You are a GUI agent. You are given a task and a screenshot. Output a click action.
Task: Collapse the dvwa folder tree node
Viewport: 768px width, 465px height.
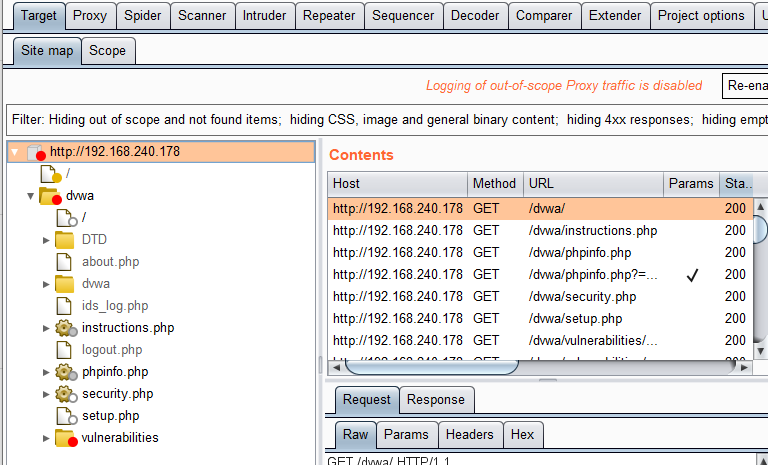pyautogui.click(x=30, y=196)
